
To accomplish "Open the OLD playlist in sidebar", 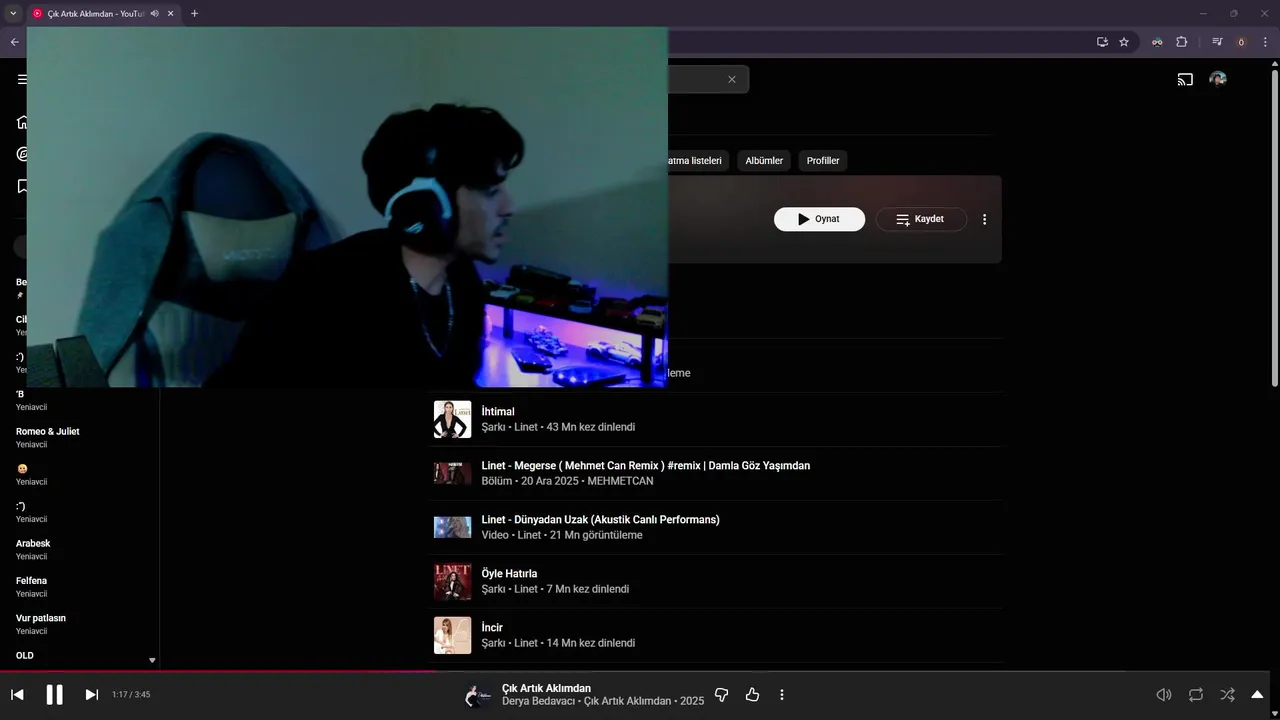I will [25, 656].
